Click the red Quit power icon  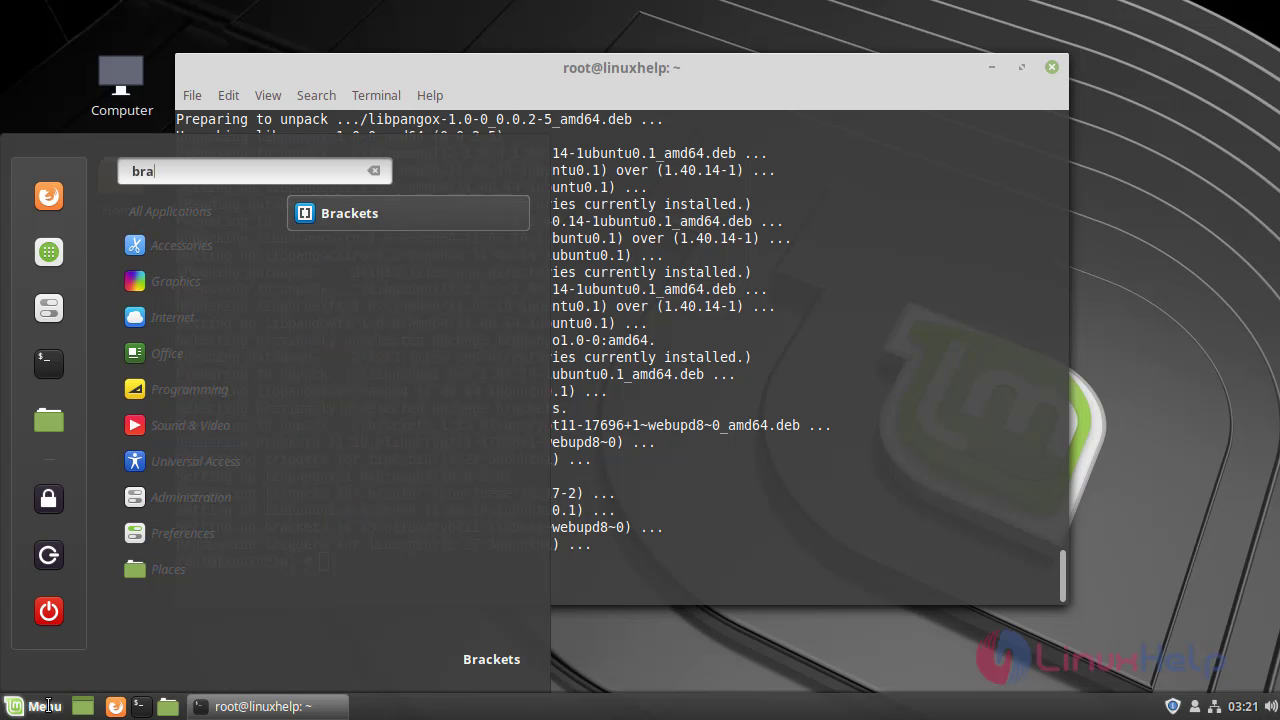point(49,611)
